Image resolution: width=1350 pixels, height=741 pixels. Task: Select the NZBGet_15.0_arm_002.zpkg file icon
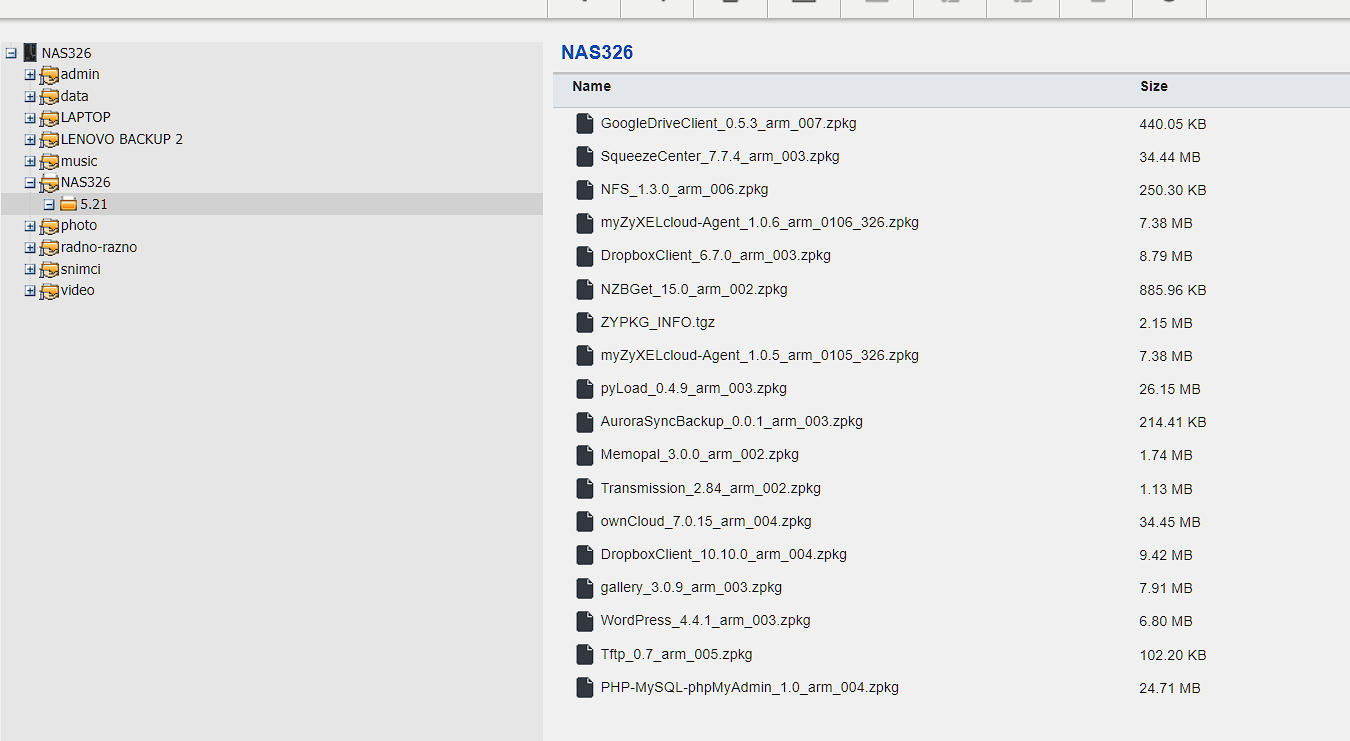coord(585,290)
